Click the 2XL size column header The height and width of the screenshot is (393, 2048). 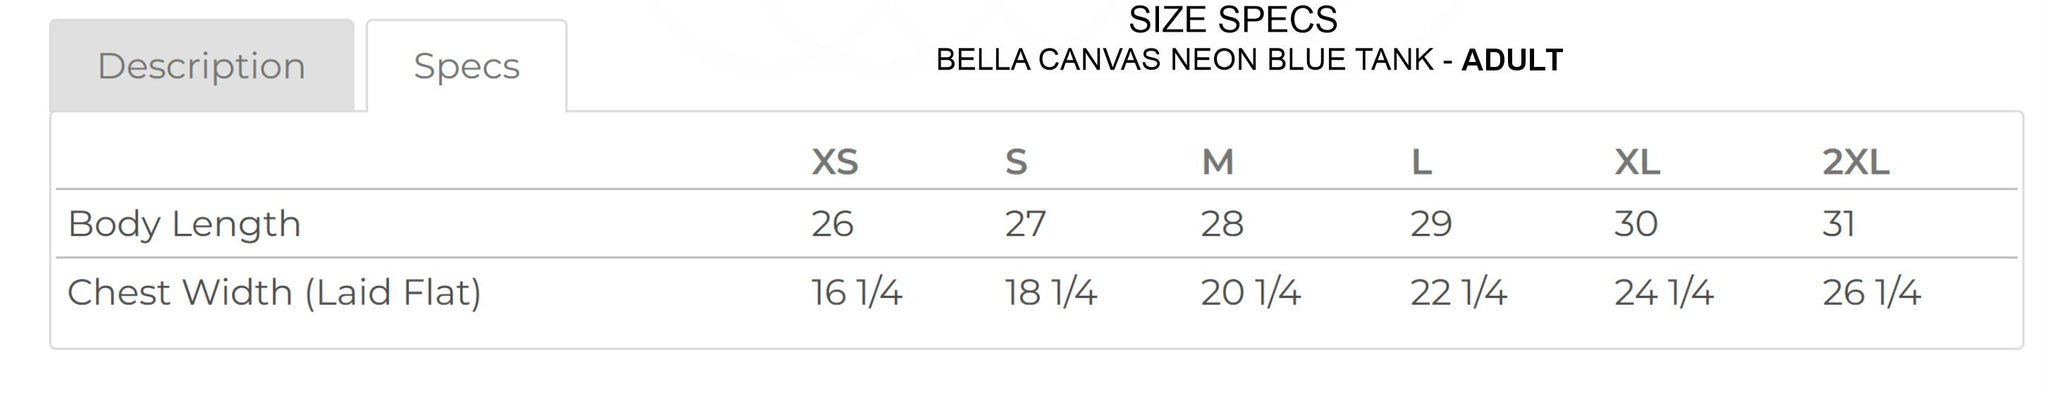click(1856, 161)
